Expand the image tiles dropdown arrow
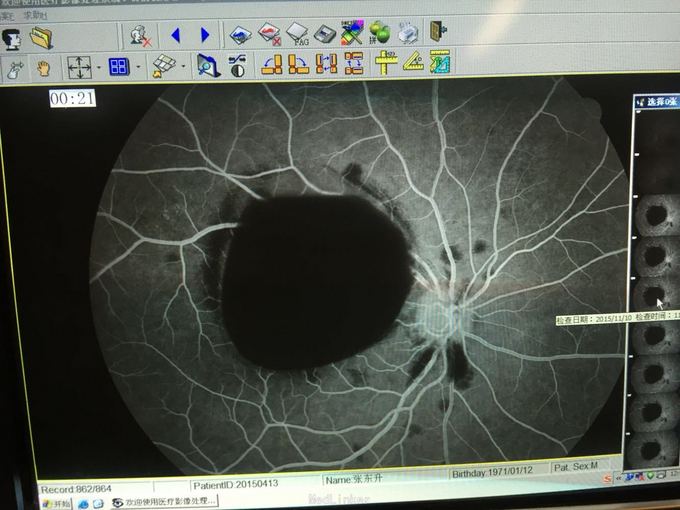The height and width of the screenshot is (510, 680). [x=183, y=68]
